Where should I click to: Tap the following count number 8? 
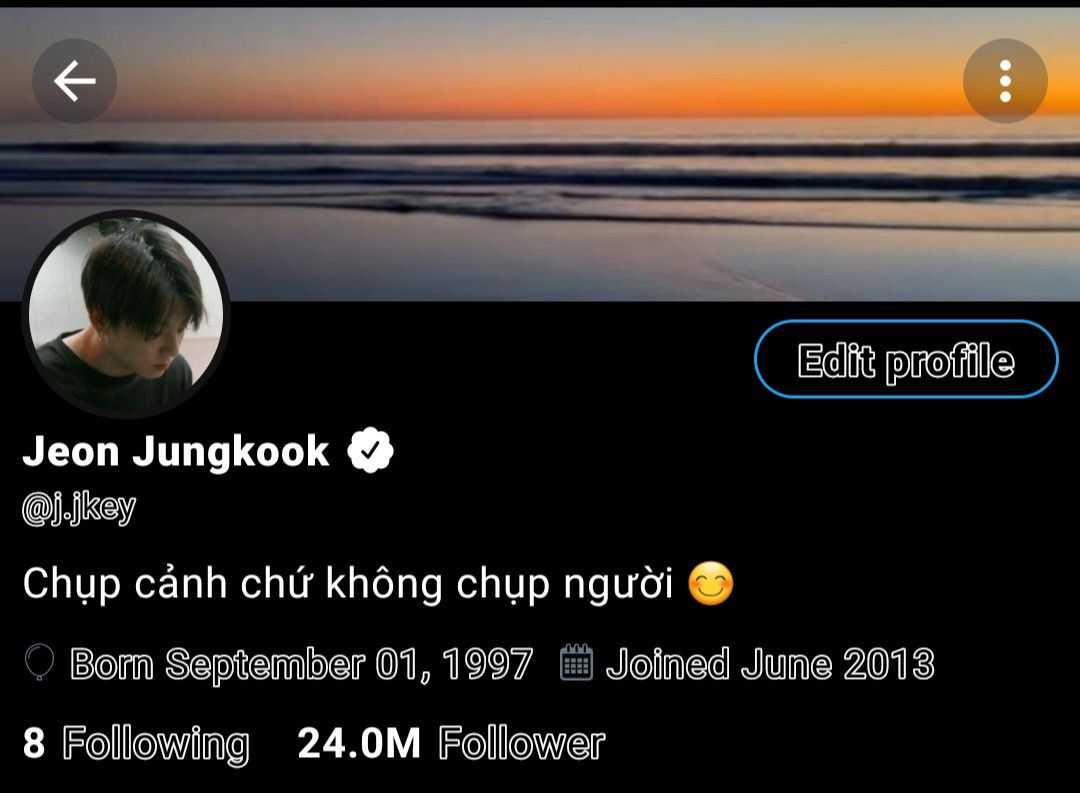pos(34,743)
